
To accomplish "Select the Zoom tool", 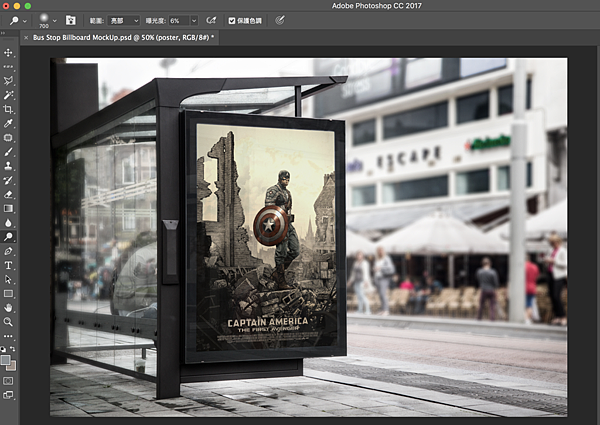I will 8,322.
